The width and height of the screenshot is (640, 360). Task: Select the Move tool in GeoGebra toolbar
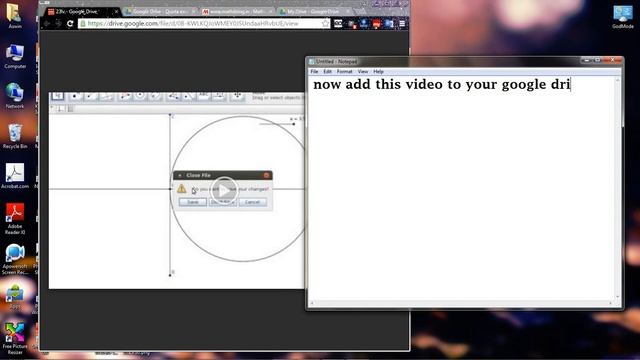[58, 96]
